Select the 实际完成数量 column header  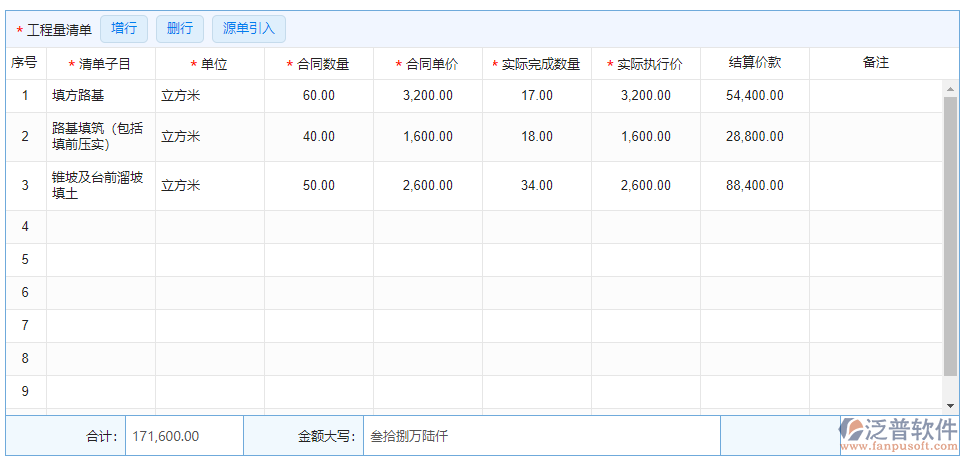coord(536,64)
